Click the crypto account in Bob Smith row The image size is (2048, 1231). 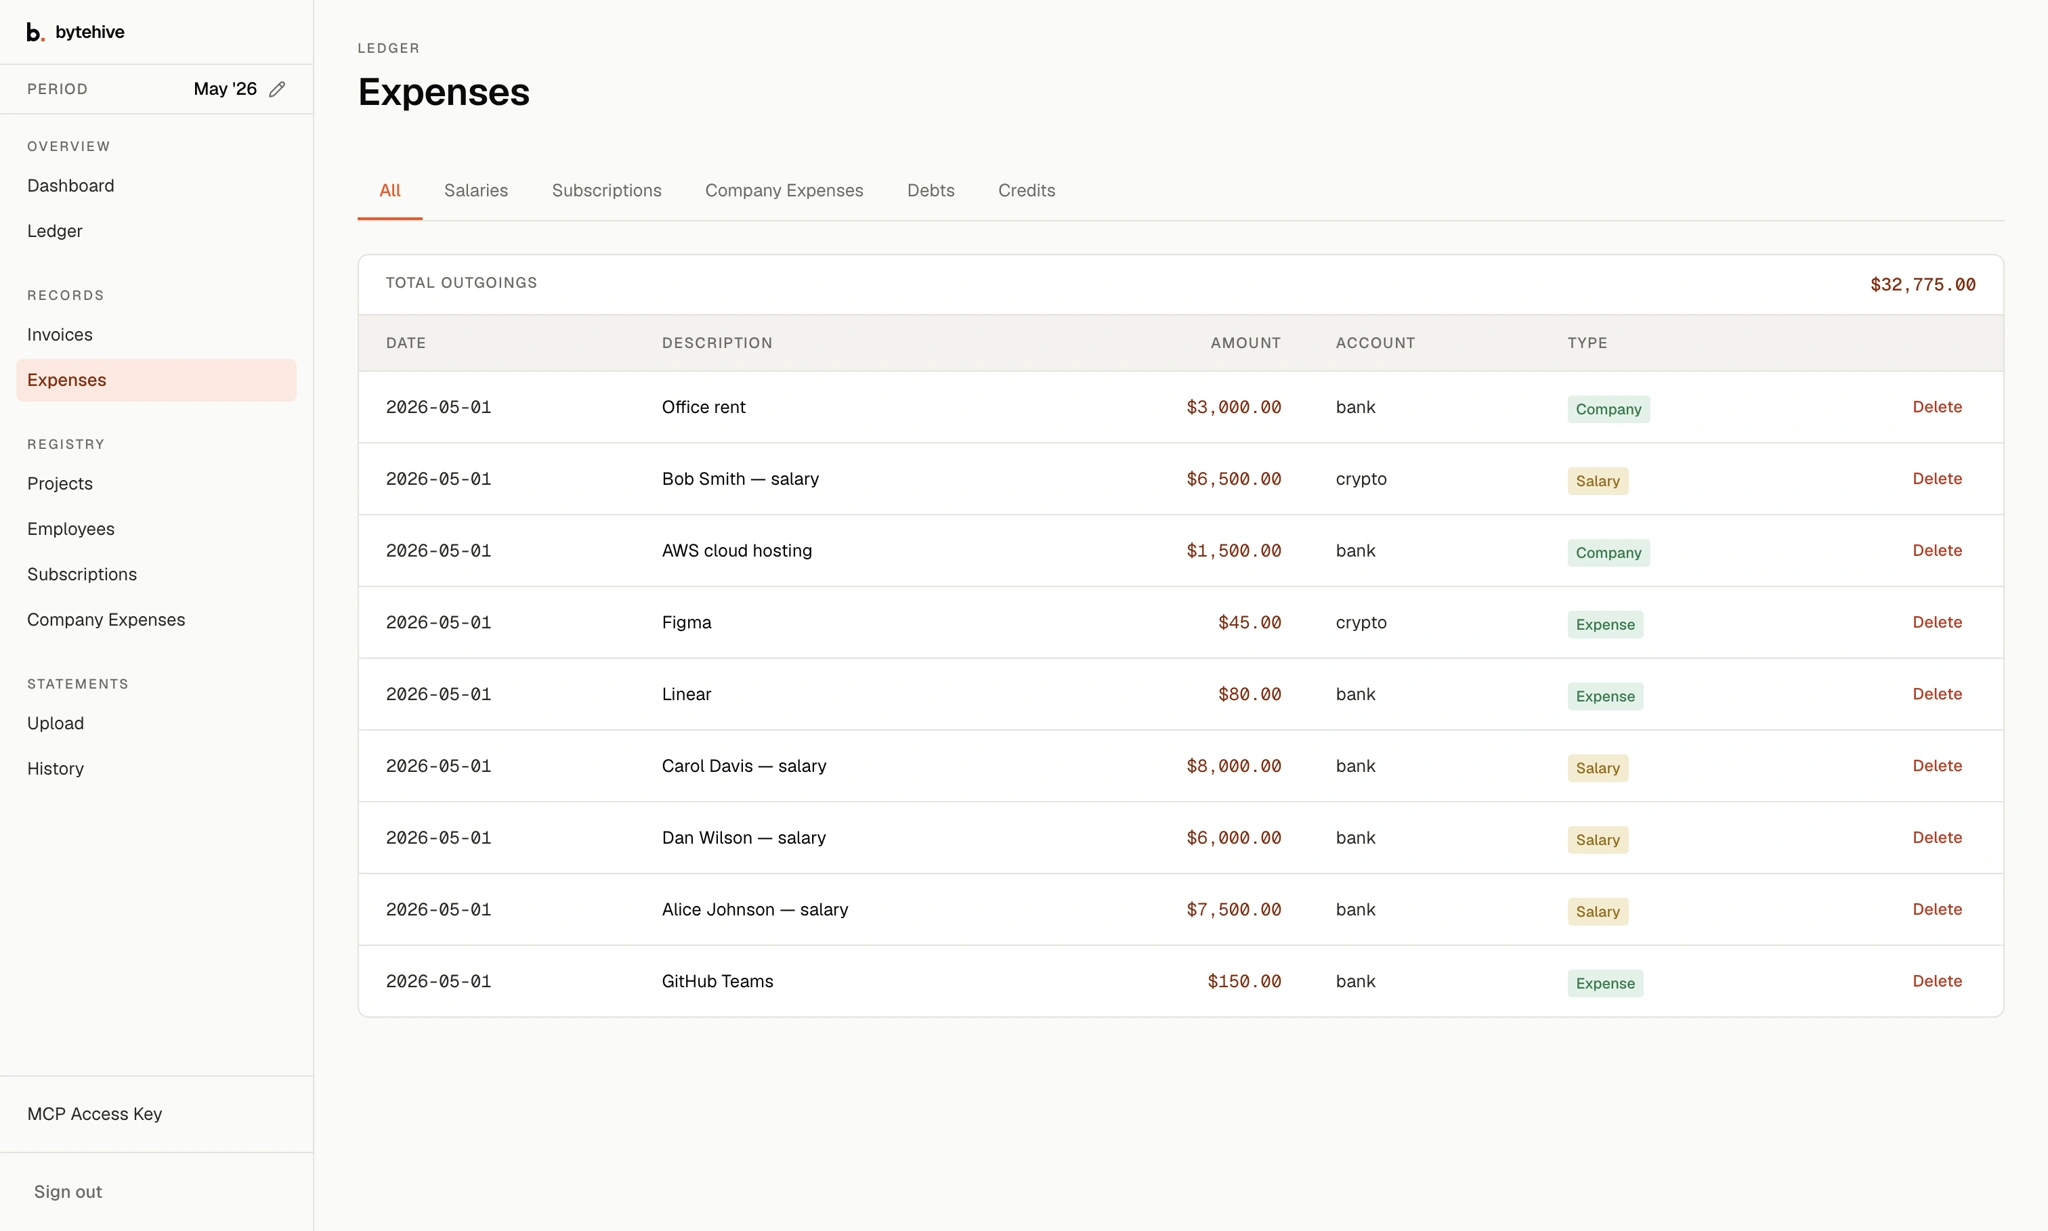[x=1361, y=479]
